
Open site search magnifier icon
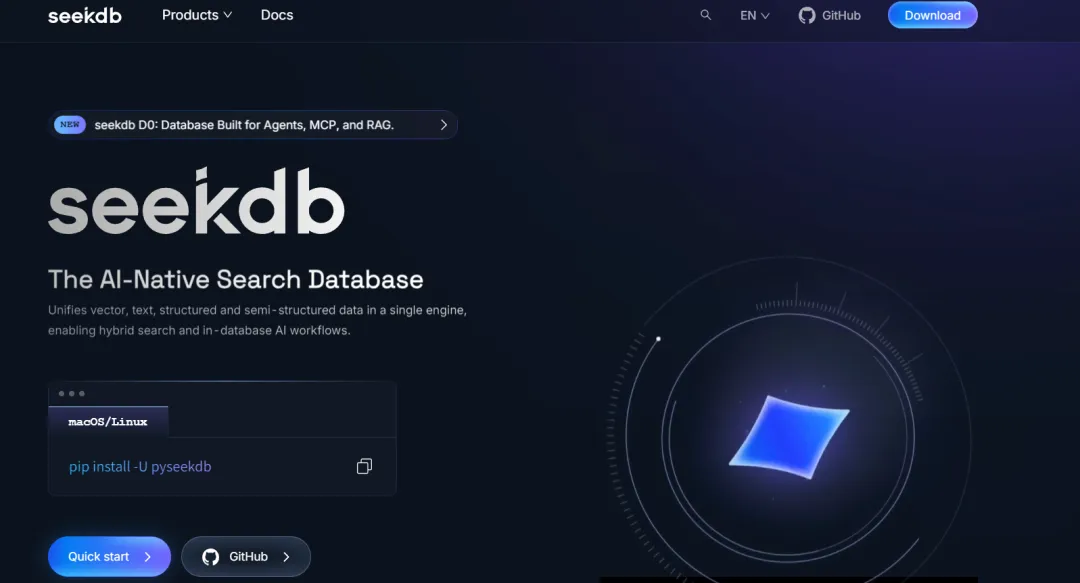point(705,14)
